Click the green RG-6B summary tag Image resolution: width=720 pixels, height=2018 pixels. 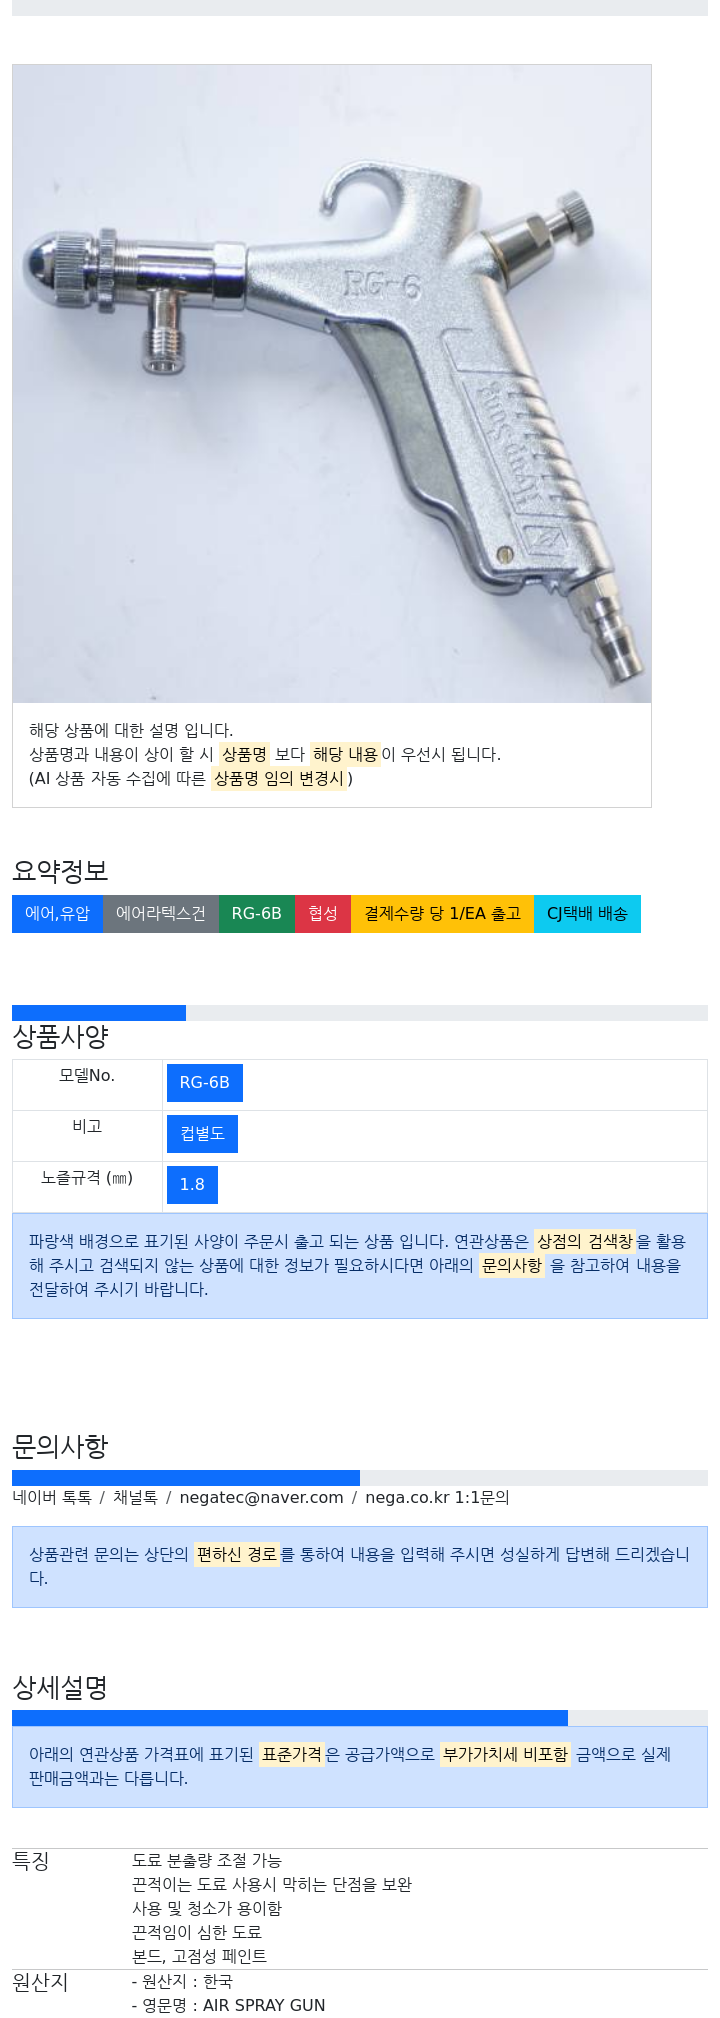pyautogui.click(x=257, y=914)
